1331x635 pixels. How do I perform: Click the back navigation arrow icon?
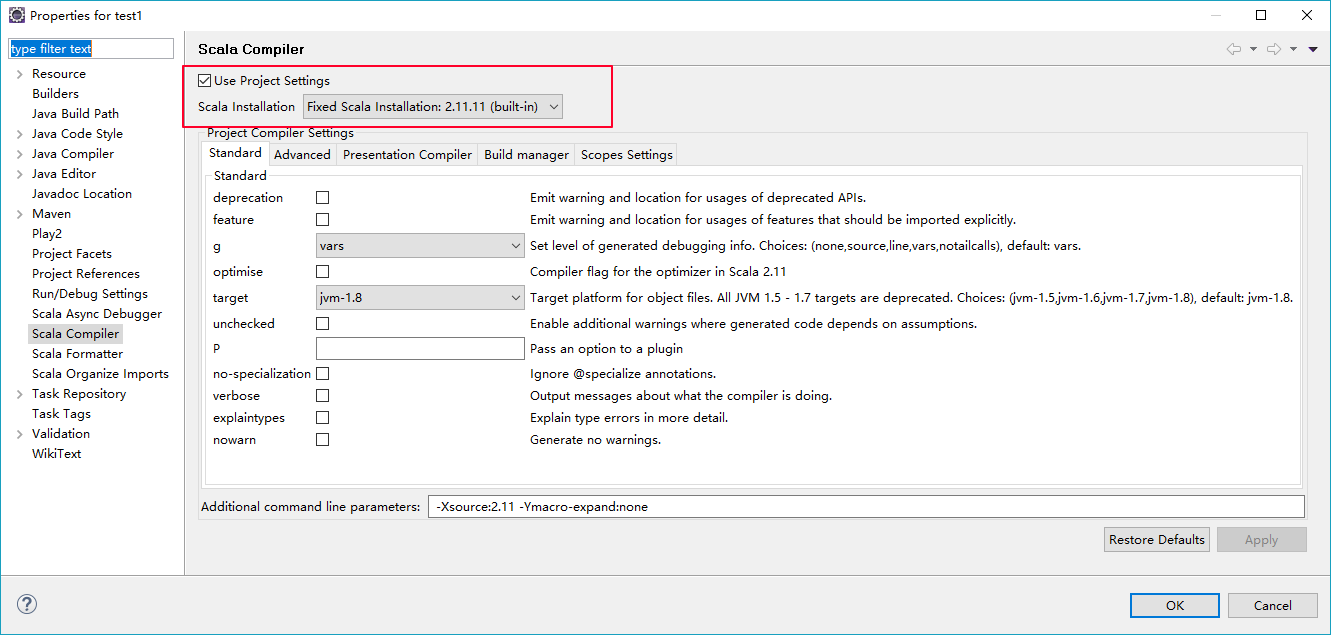pos(1234,49)
